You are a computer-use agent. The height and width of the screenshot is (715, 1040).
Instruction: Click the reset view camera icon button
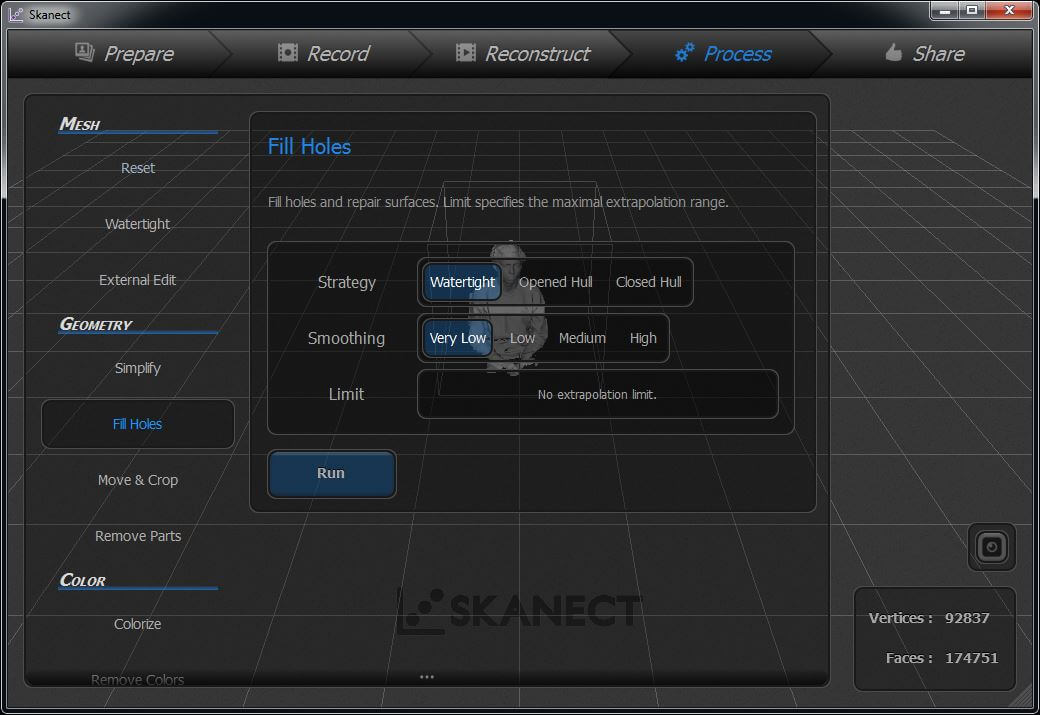[992, 547]
